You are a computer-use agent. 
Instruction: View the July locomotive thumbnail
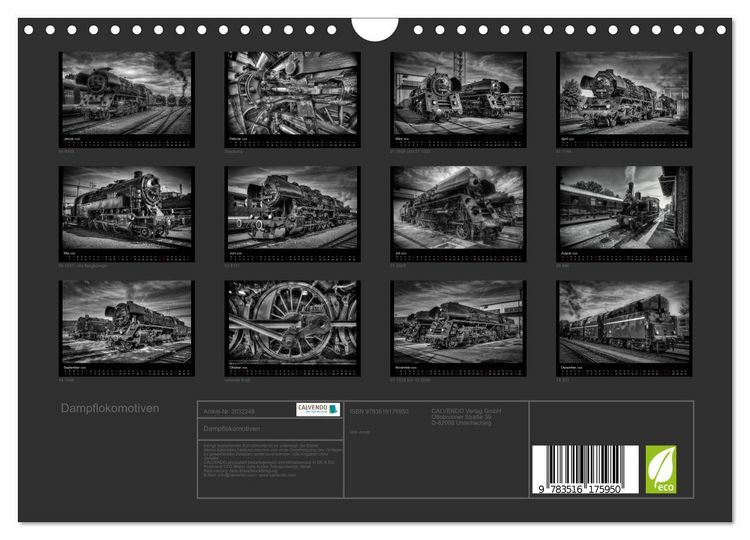[458, 214]
